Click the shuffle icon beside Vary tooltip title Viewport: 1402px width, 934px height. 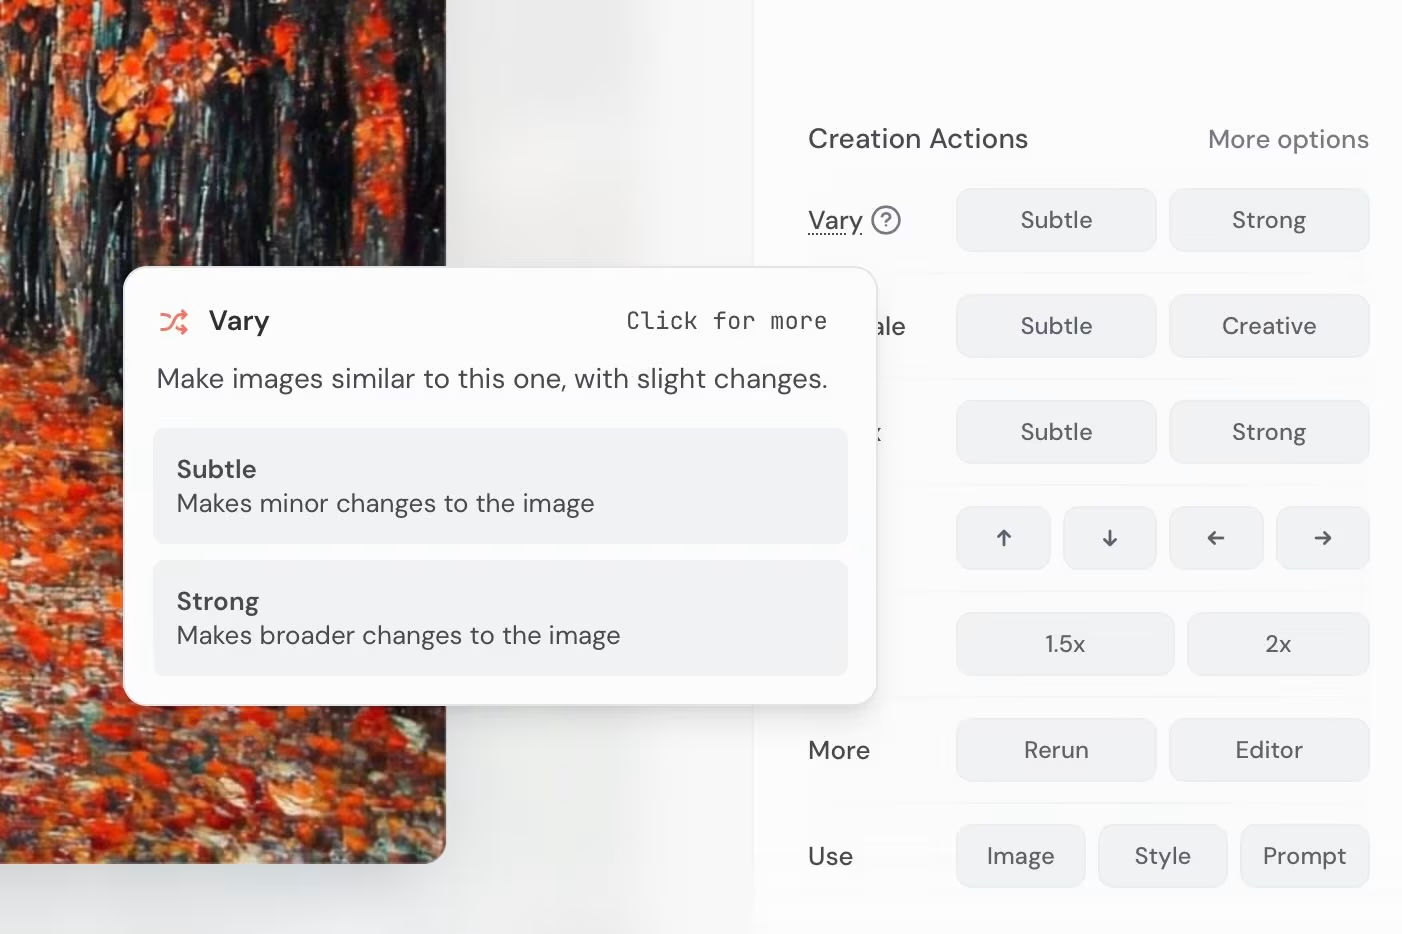tap(172, 321)
